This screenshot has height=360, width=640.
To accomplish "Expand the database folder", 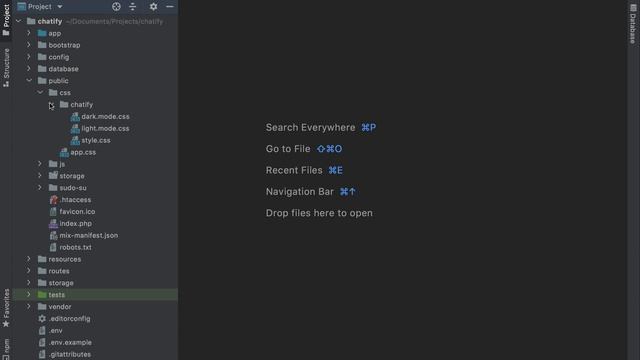I will click(x=29, y=69).
